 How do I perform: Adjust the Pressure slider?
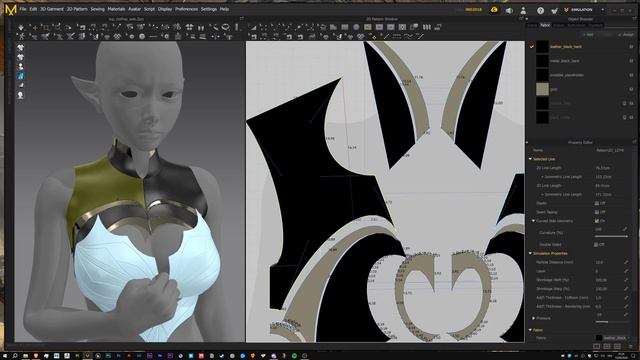(611, 322)
